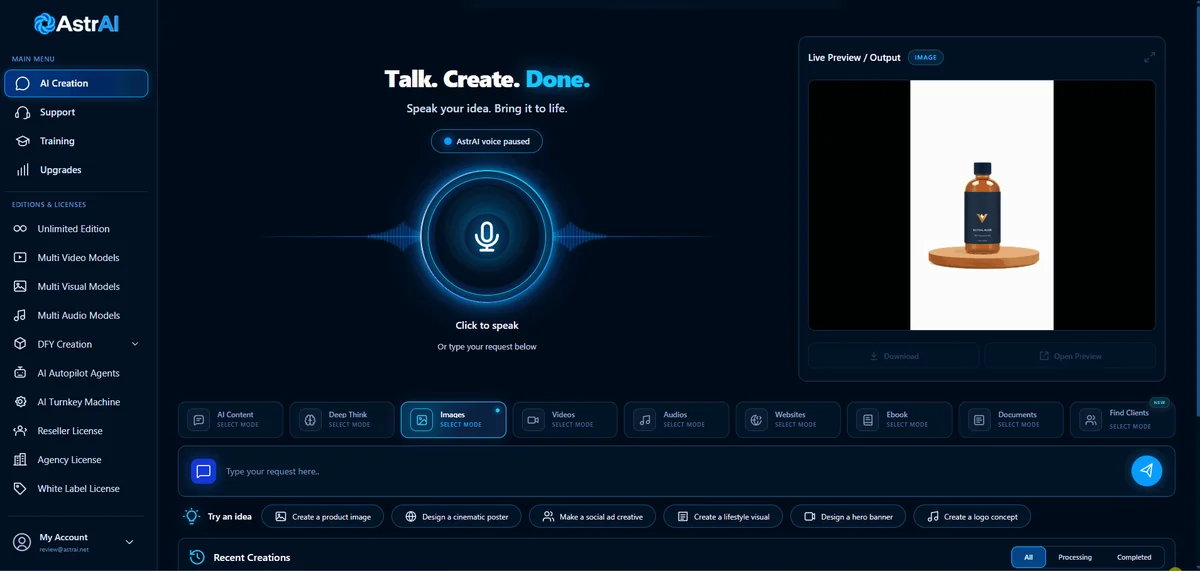Open Upgrades from sidebar
Viewport: 1200px width, 571px height.
[x=76, y=170]
